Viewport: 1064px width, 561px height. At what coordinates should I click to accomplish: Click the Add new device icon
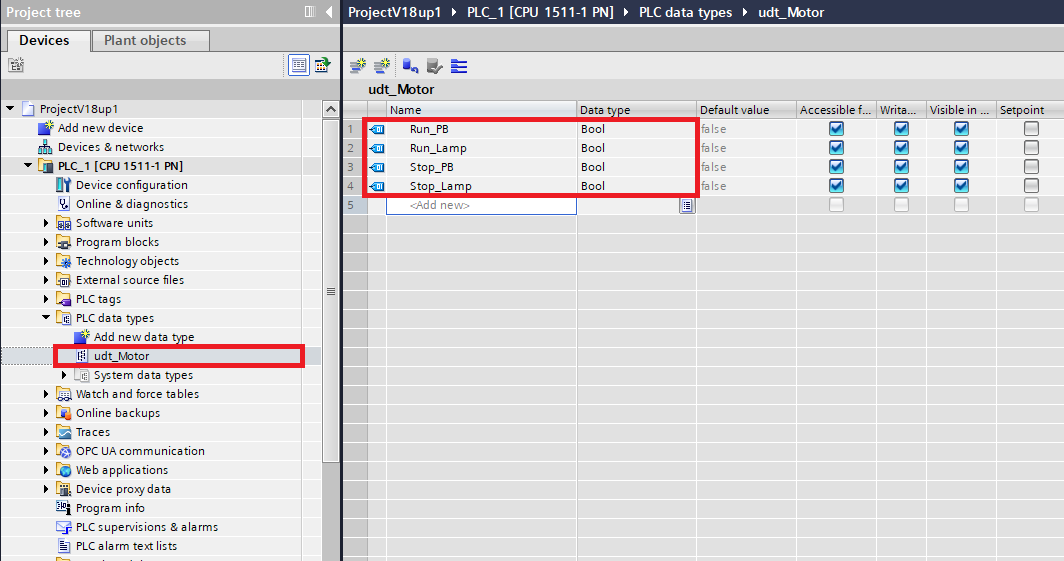coord(45,128)
